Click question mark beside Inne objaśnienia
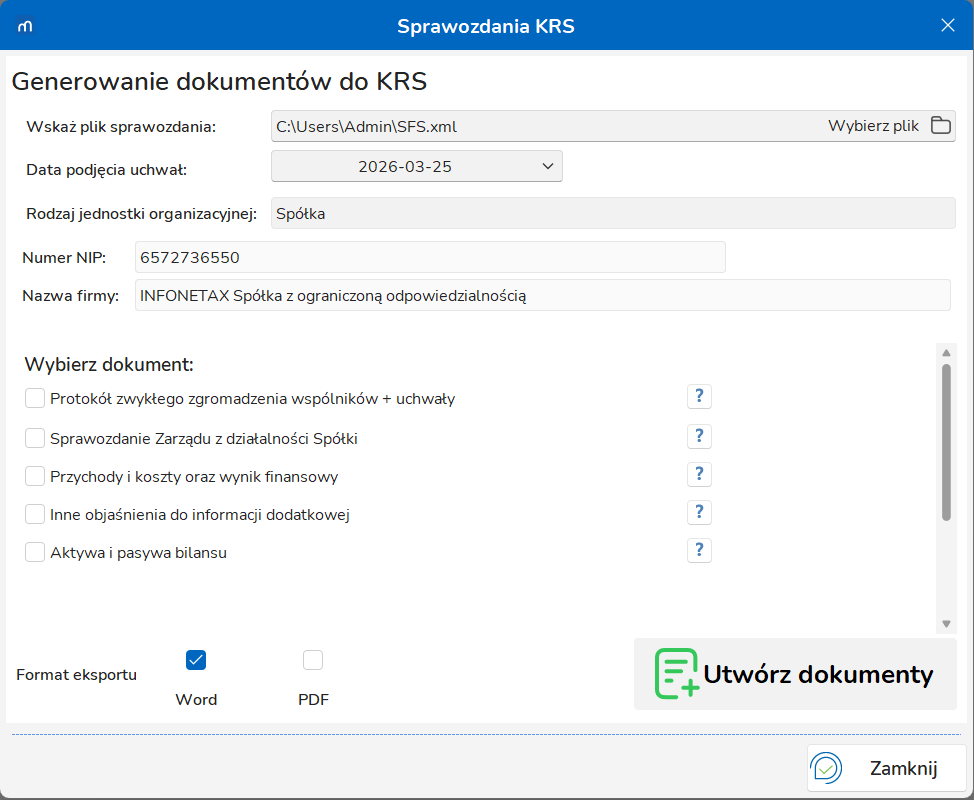Screen dimensions: 974x800 point(699,512)
